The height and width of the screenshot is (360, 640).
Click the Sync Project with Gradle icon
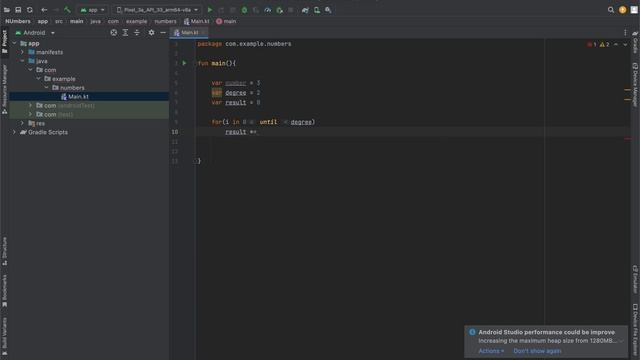[305, 10]
